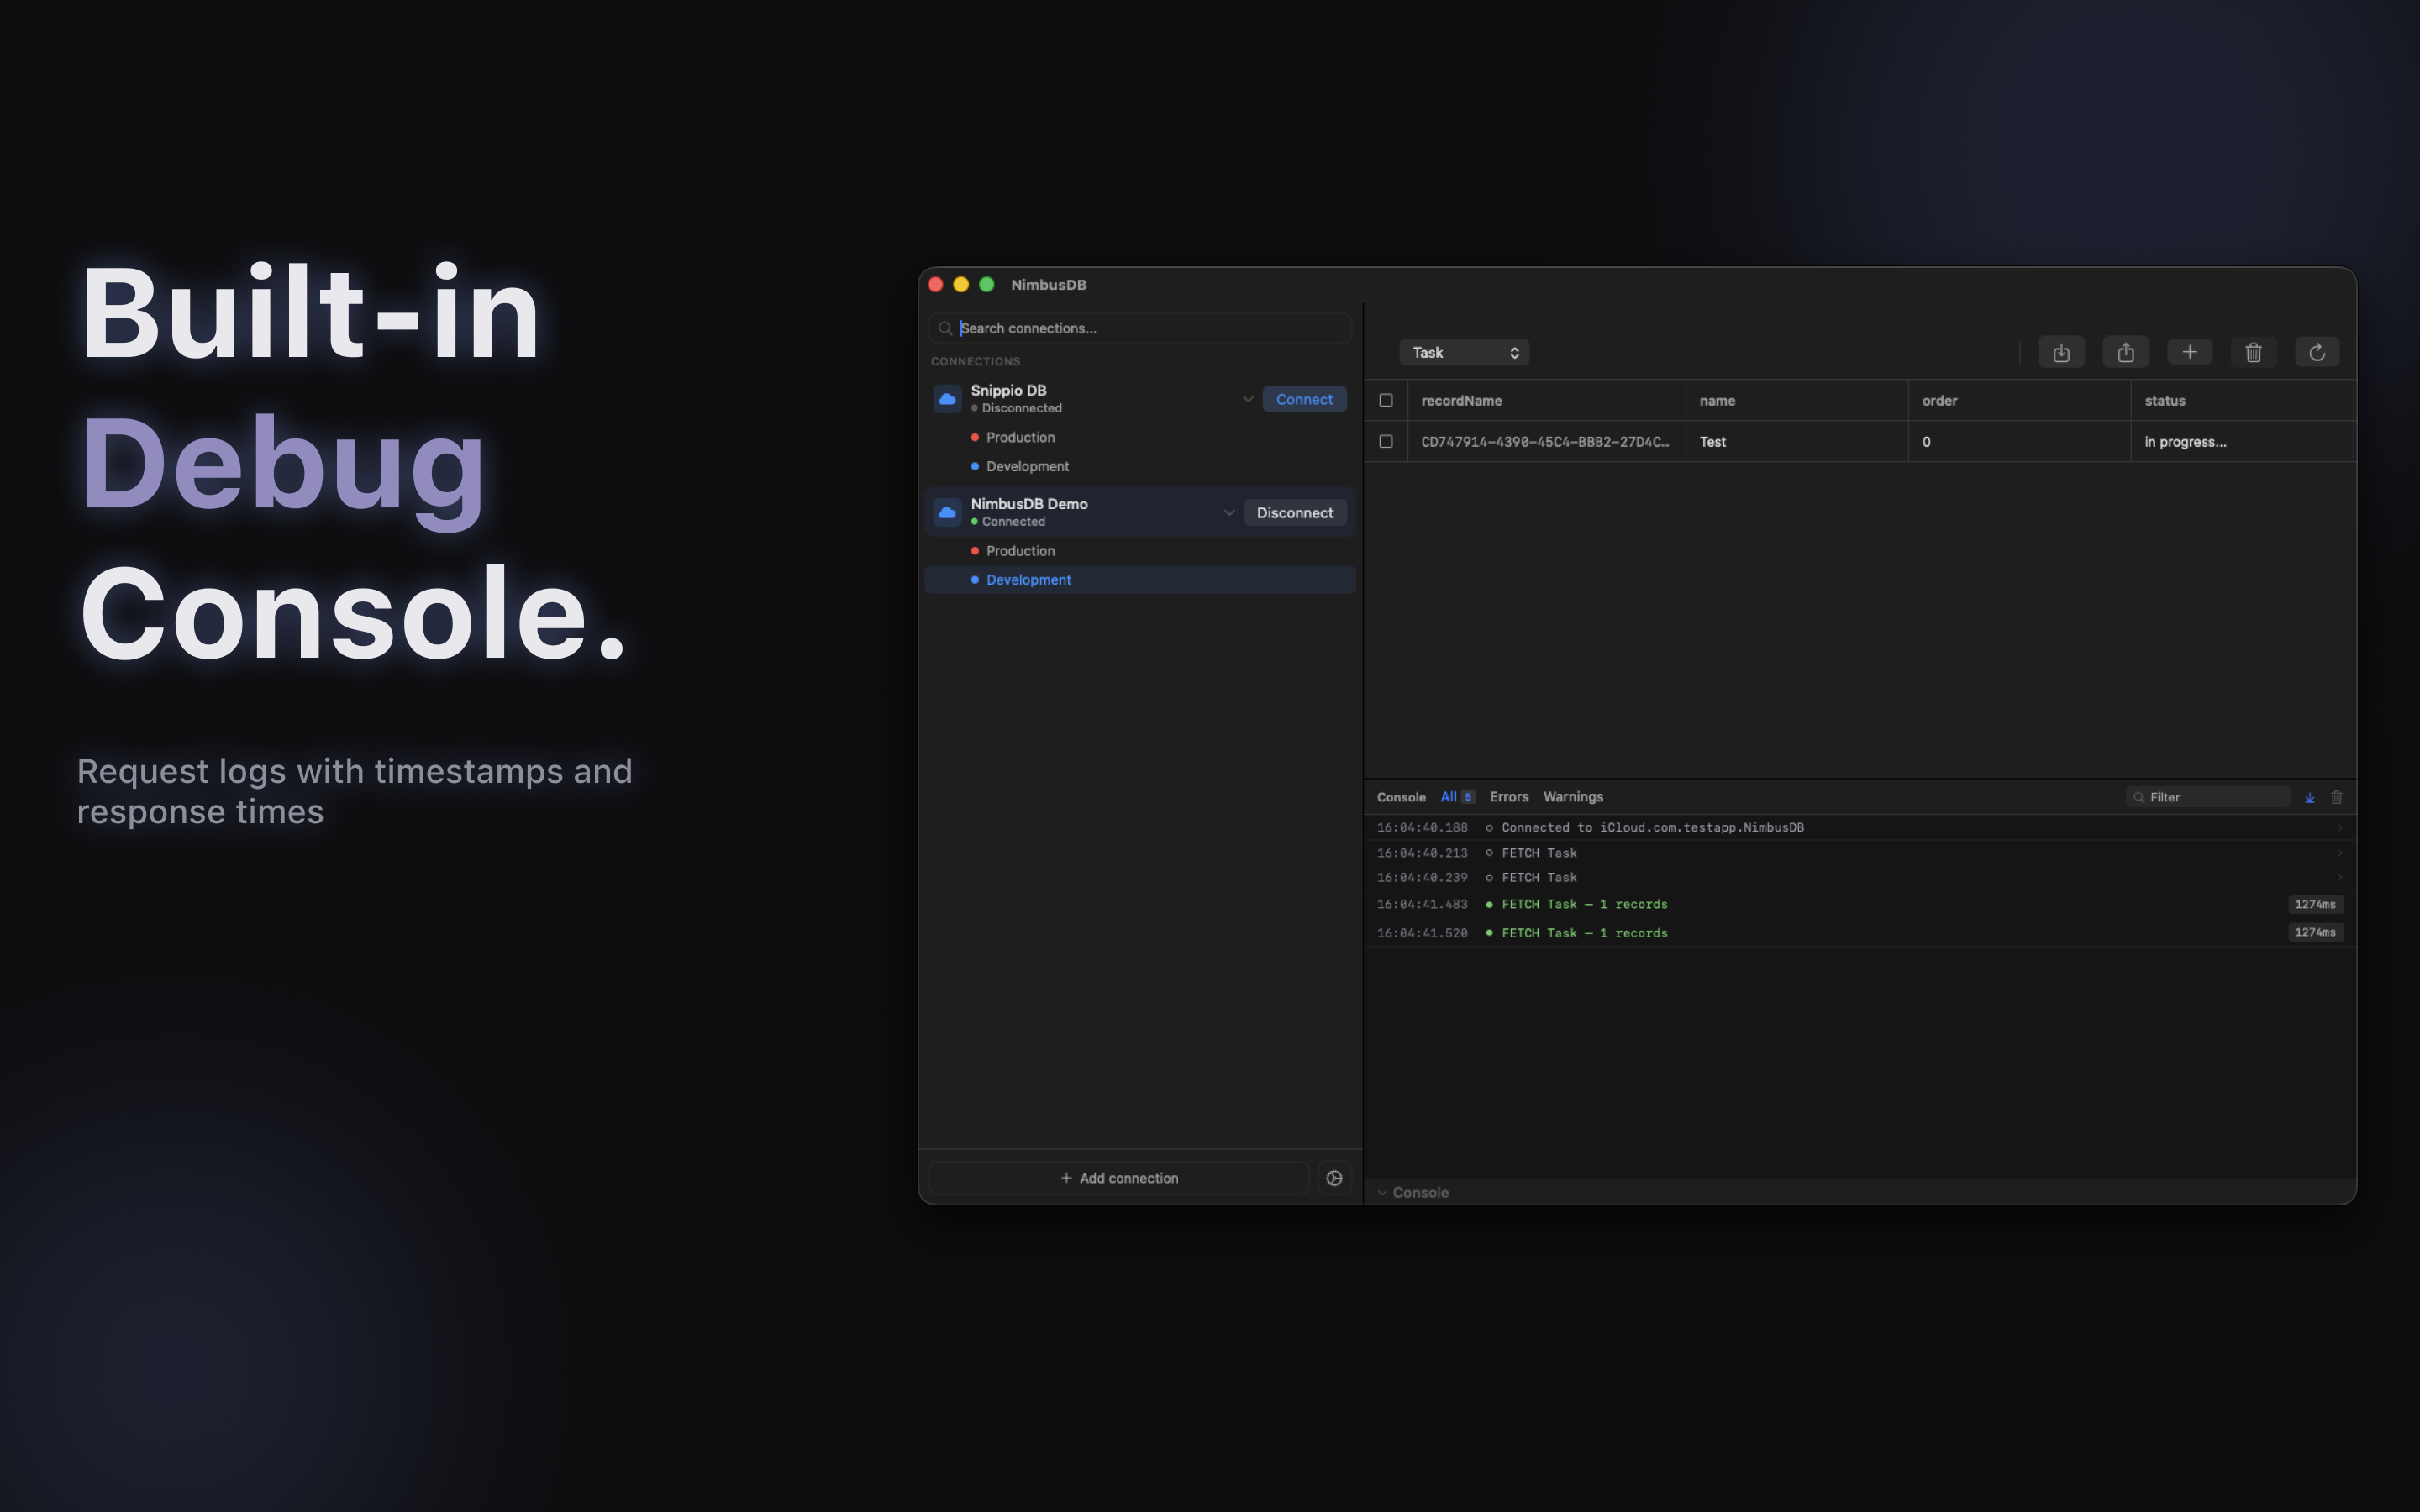
Task: Click the status column header
Action: coord(2242,400)
